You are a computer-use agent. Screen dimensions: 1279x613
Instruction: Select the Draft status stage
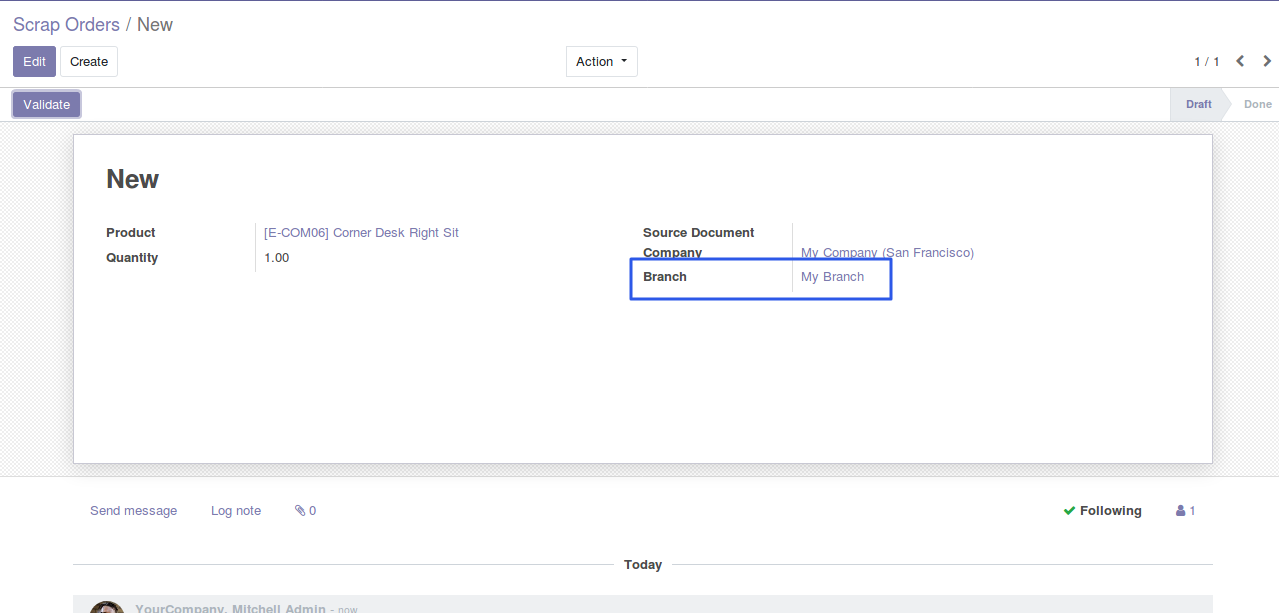coord(1198,104)
